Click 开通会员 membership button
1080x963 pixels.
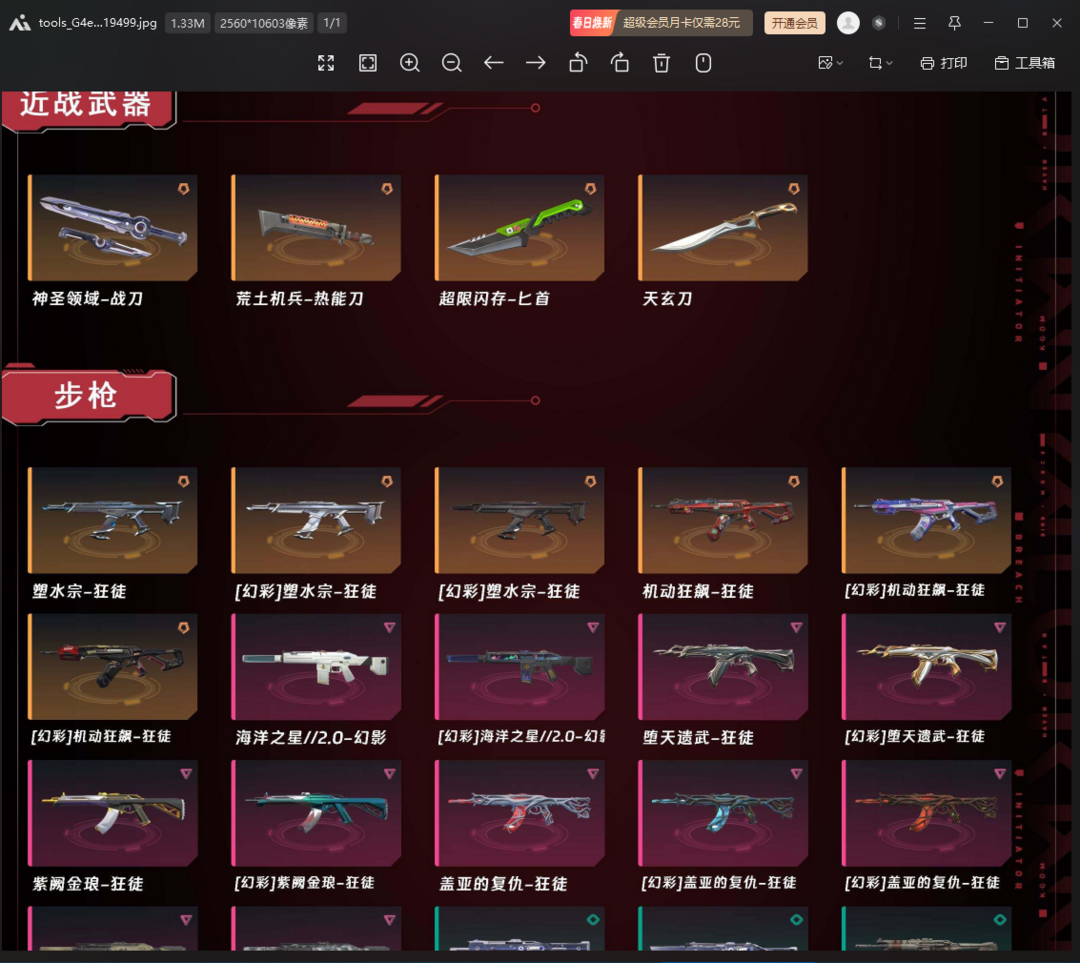click(794, 23)
